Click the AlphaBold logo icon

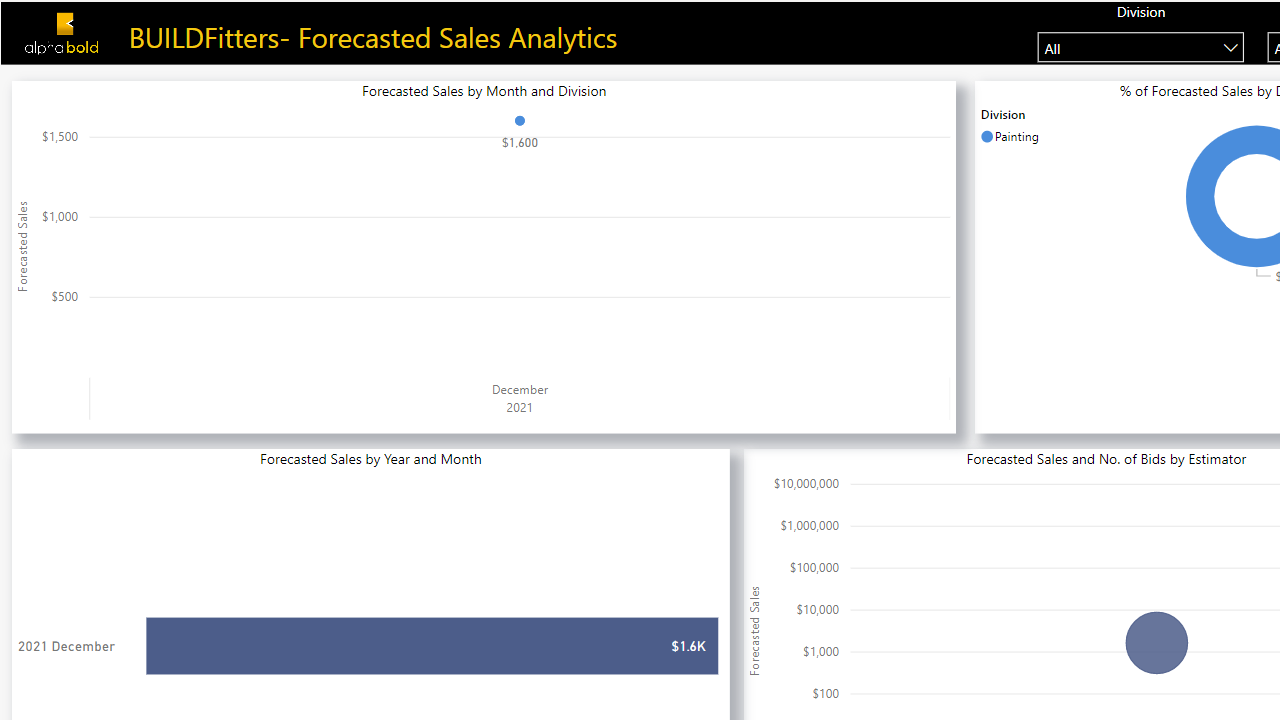62,33
